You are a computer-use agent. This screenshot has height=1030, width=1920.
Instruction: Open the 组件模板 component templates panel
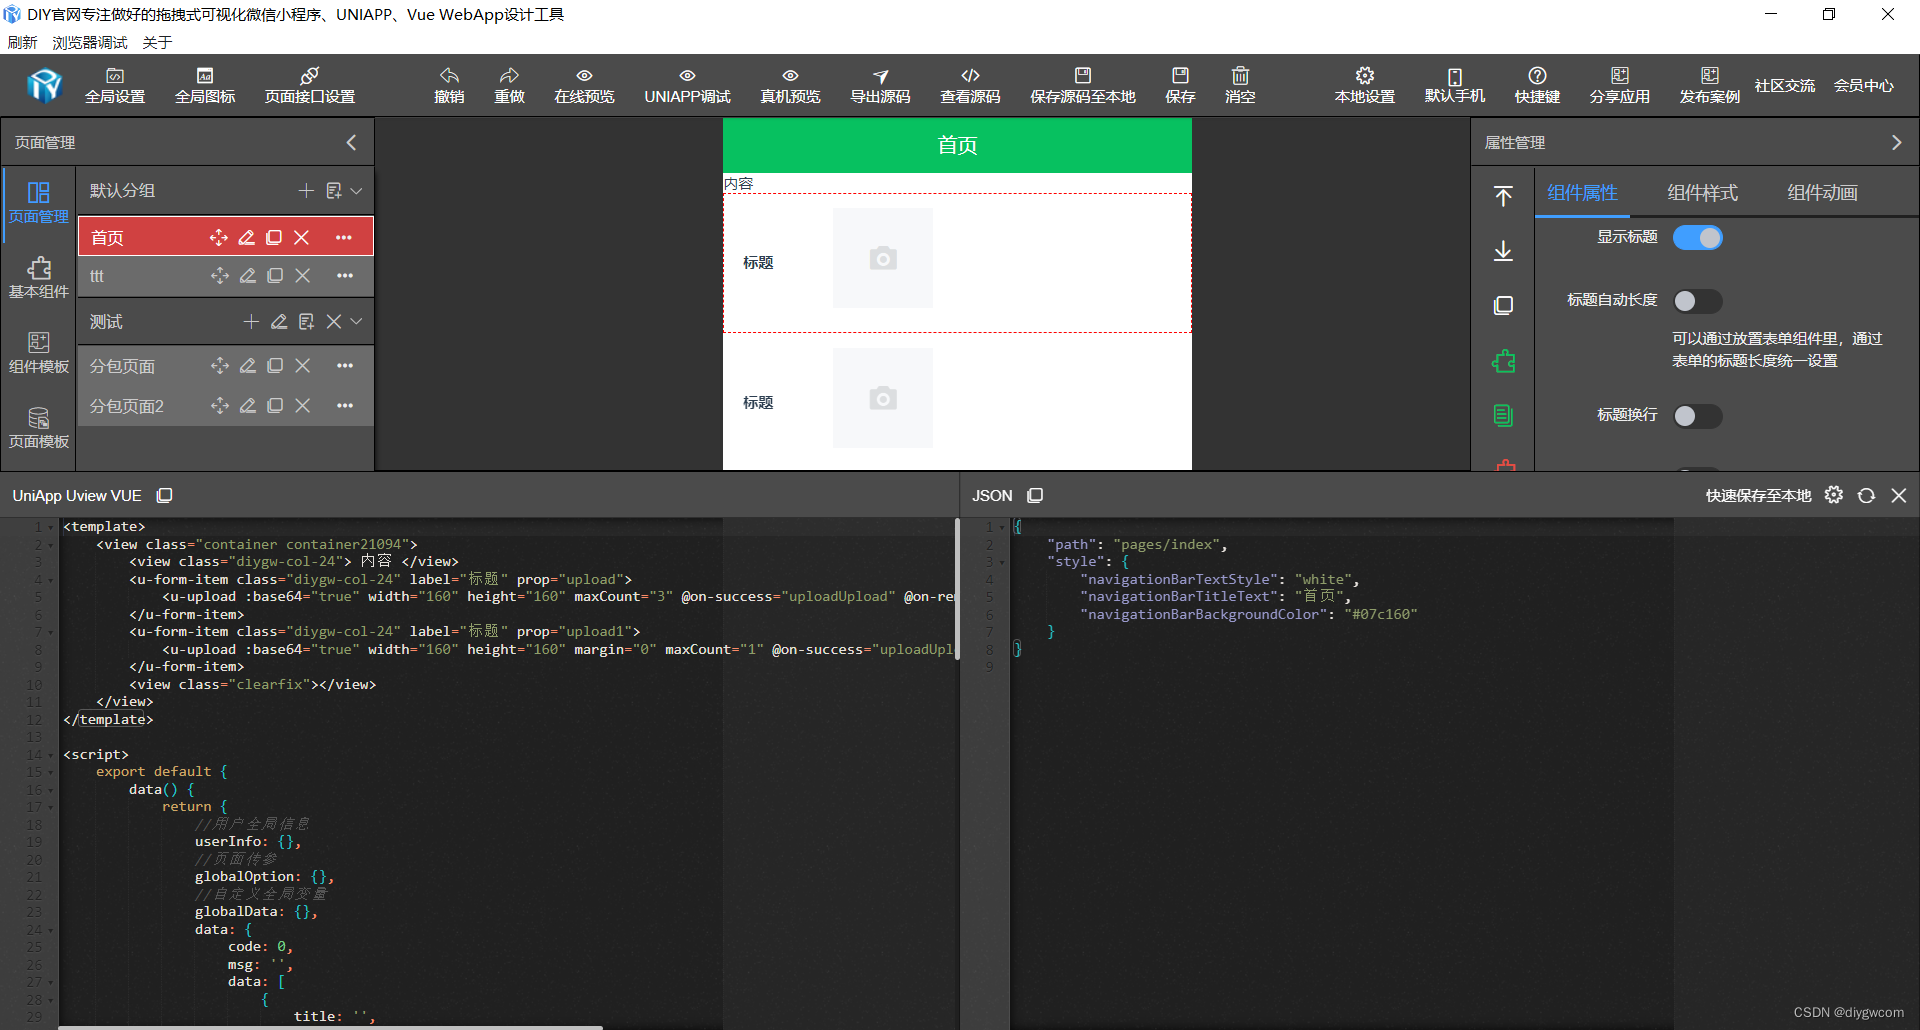click(x=38, y=352)
